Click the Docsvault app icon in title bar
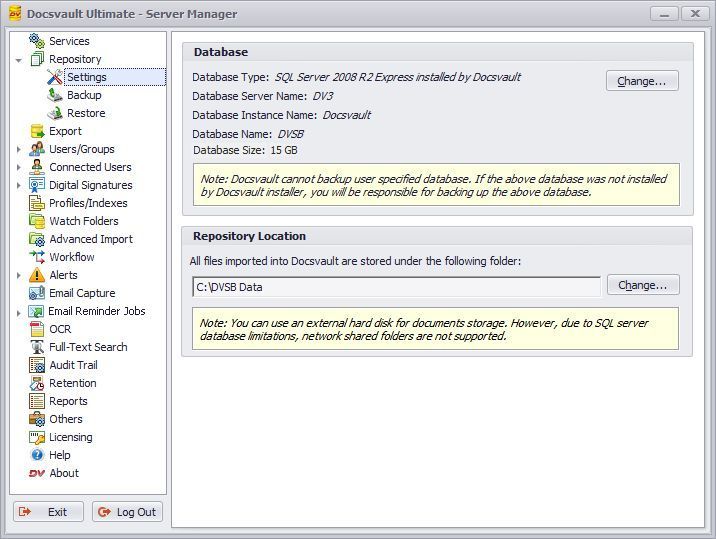 point(15,14)
